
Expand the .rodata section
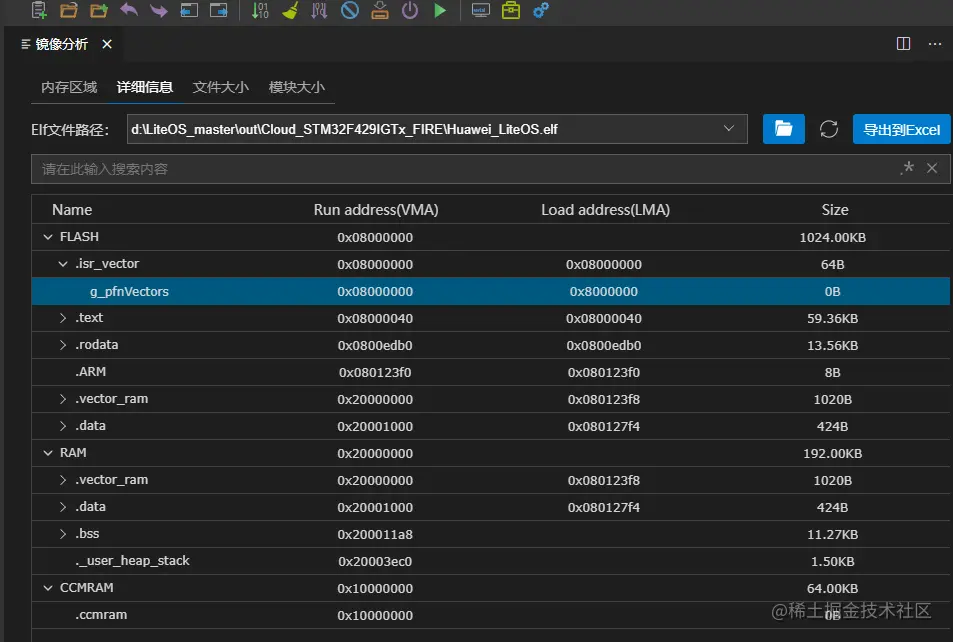coord(63,345)
